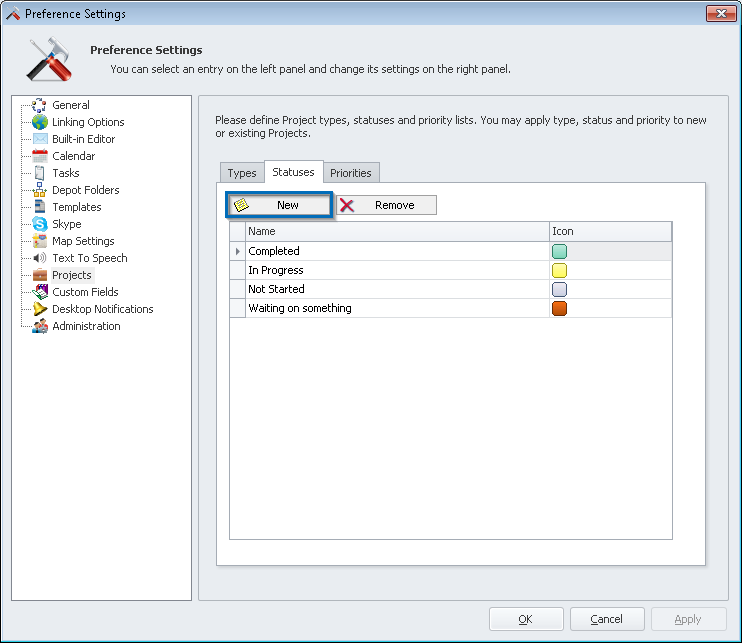Viewport: 742px width, 643px height.
Task: Click the Administration icon in the sidebar
Action: [40, 326]
